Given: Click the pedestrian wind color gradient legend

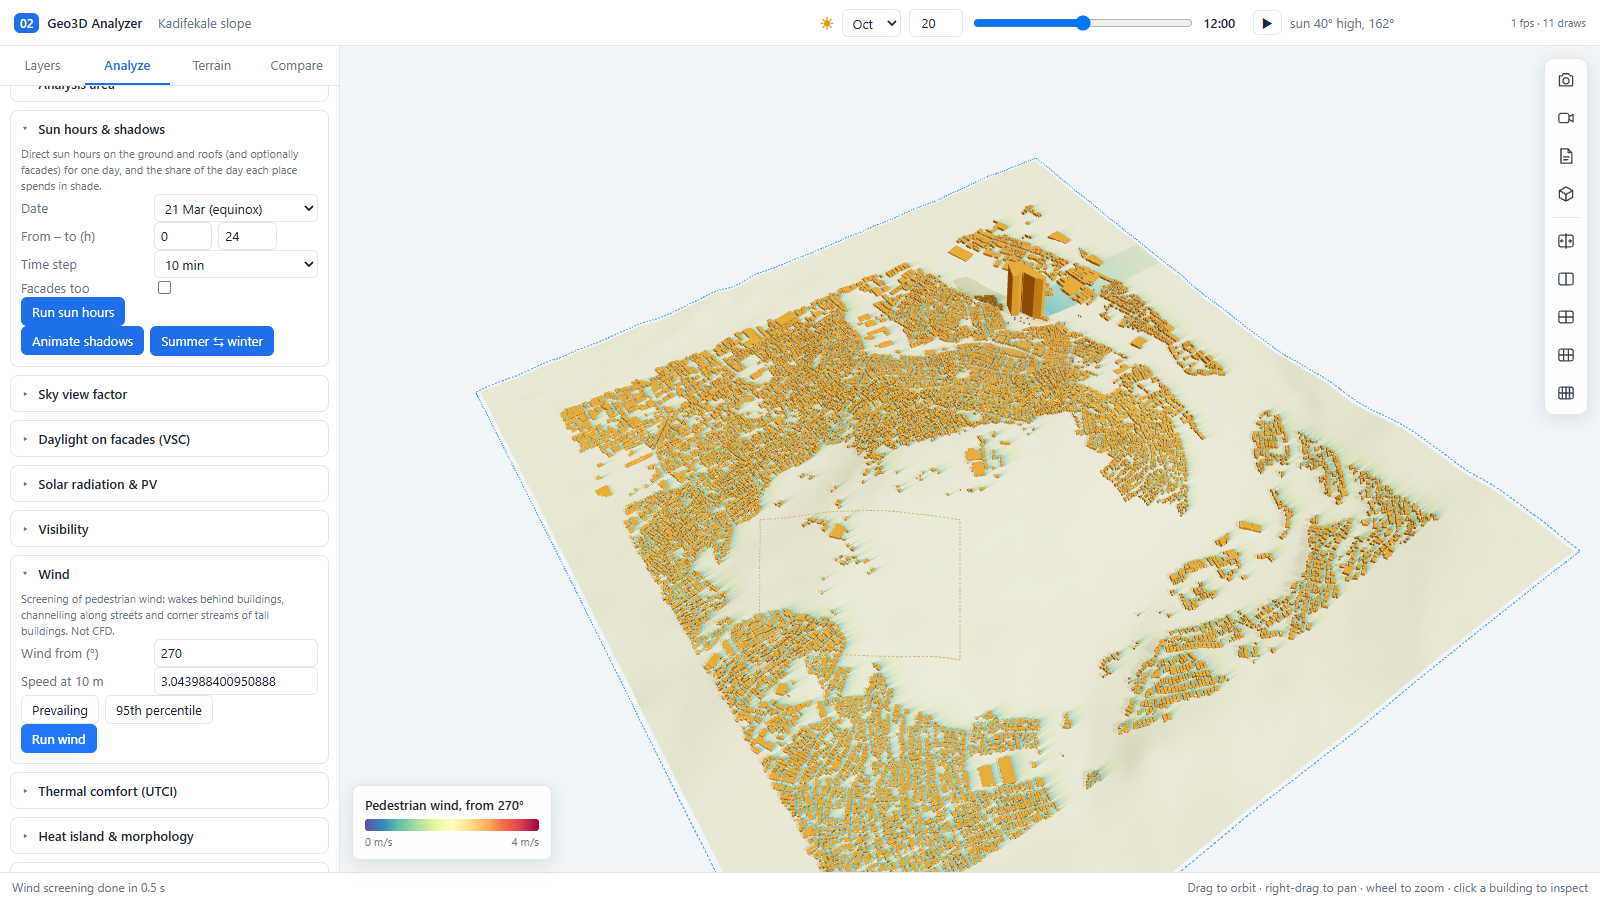Looking at the screenshot, I should (x=452, y=825).
